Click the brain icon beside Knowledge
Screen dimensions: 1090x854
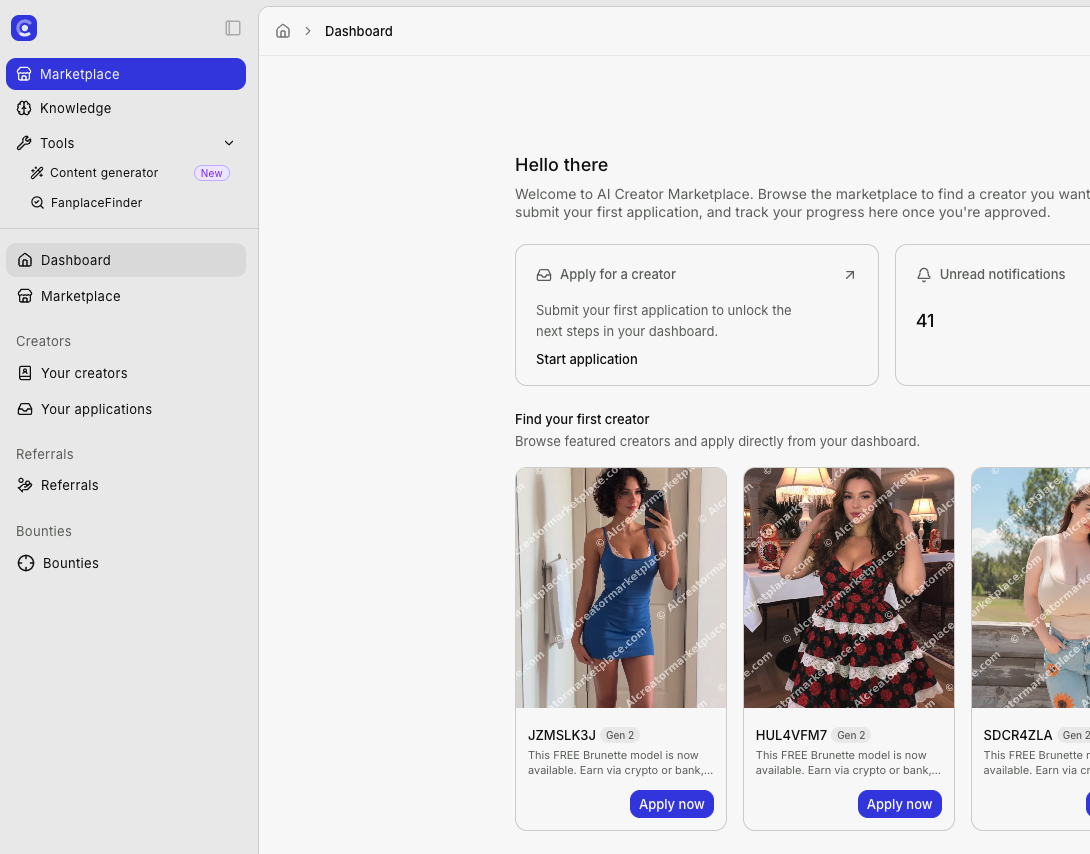[24, 108]
